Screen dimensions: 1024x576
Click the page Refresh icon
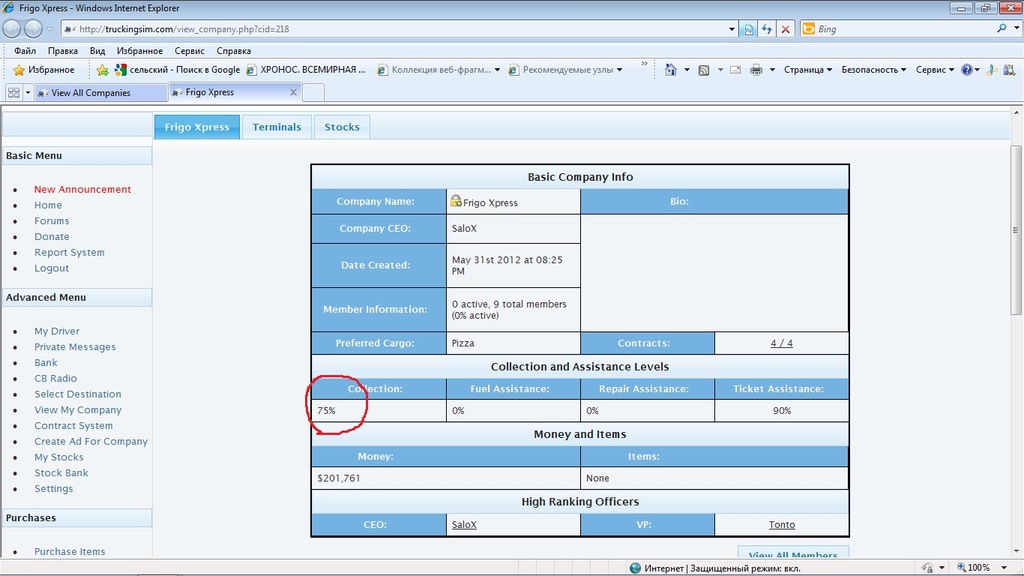tap(767, 30)
